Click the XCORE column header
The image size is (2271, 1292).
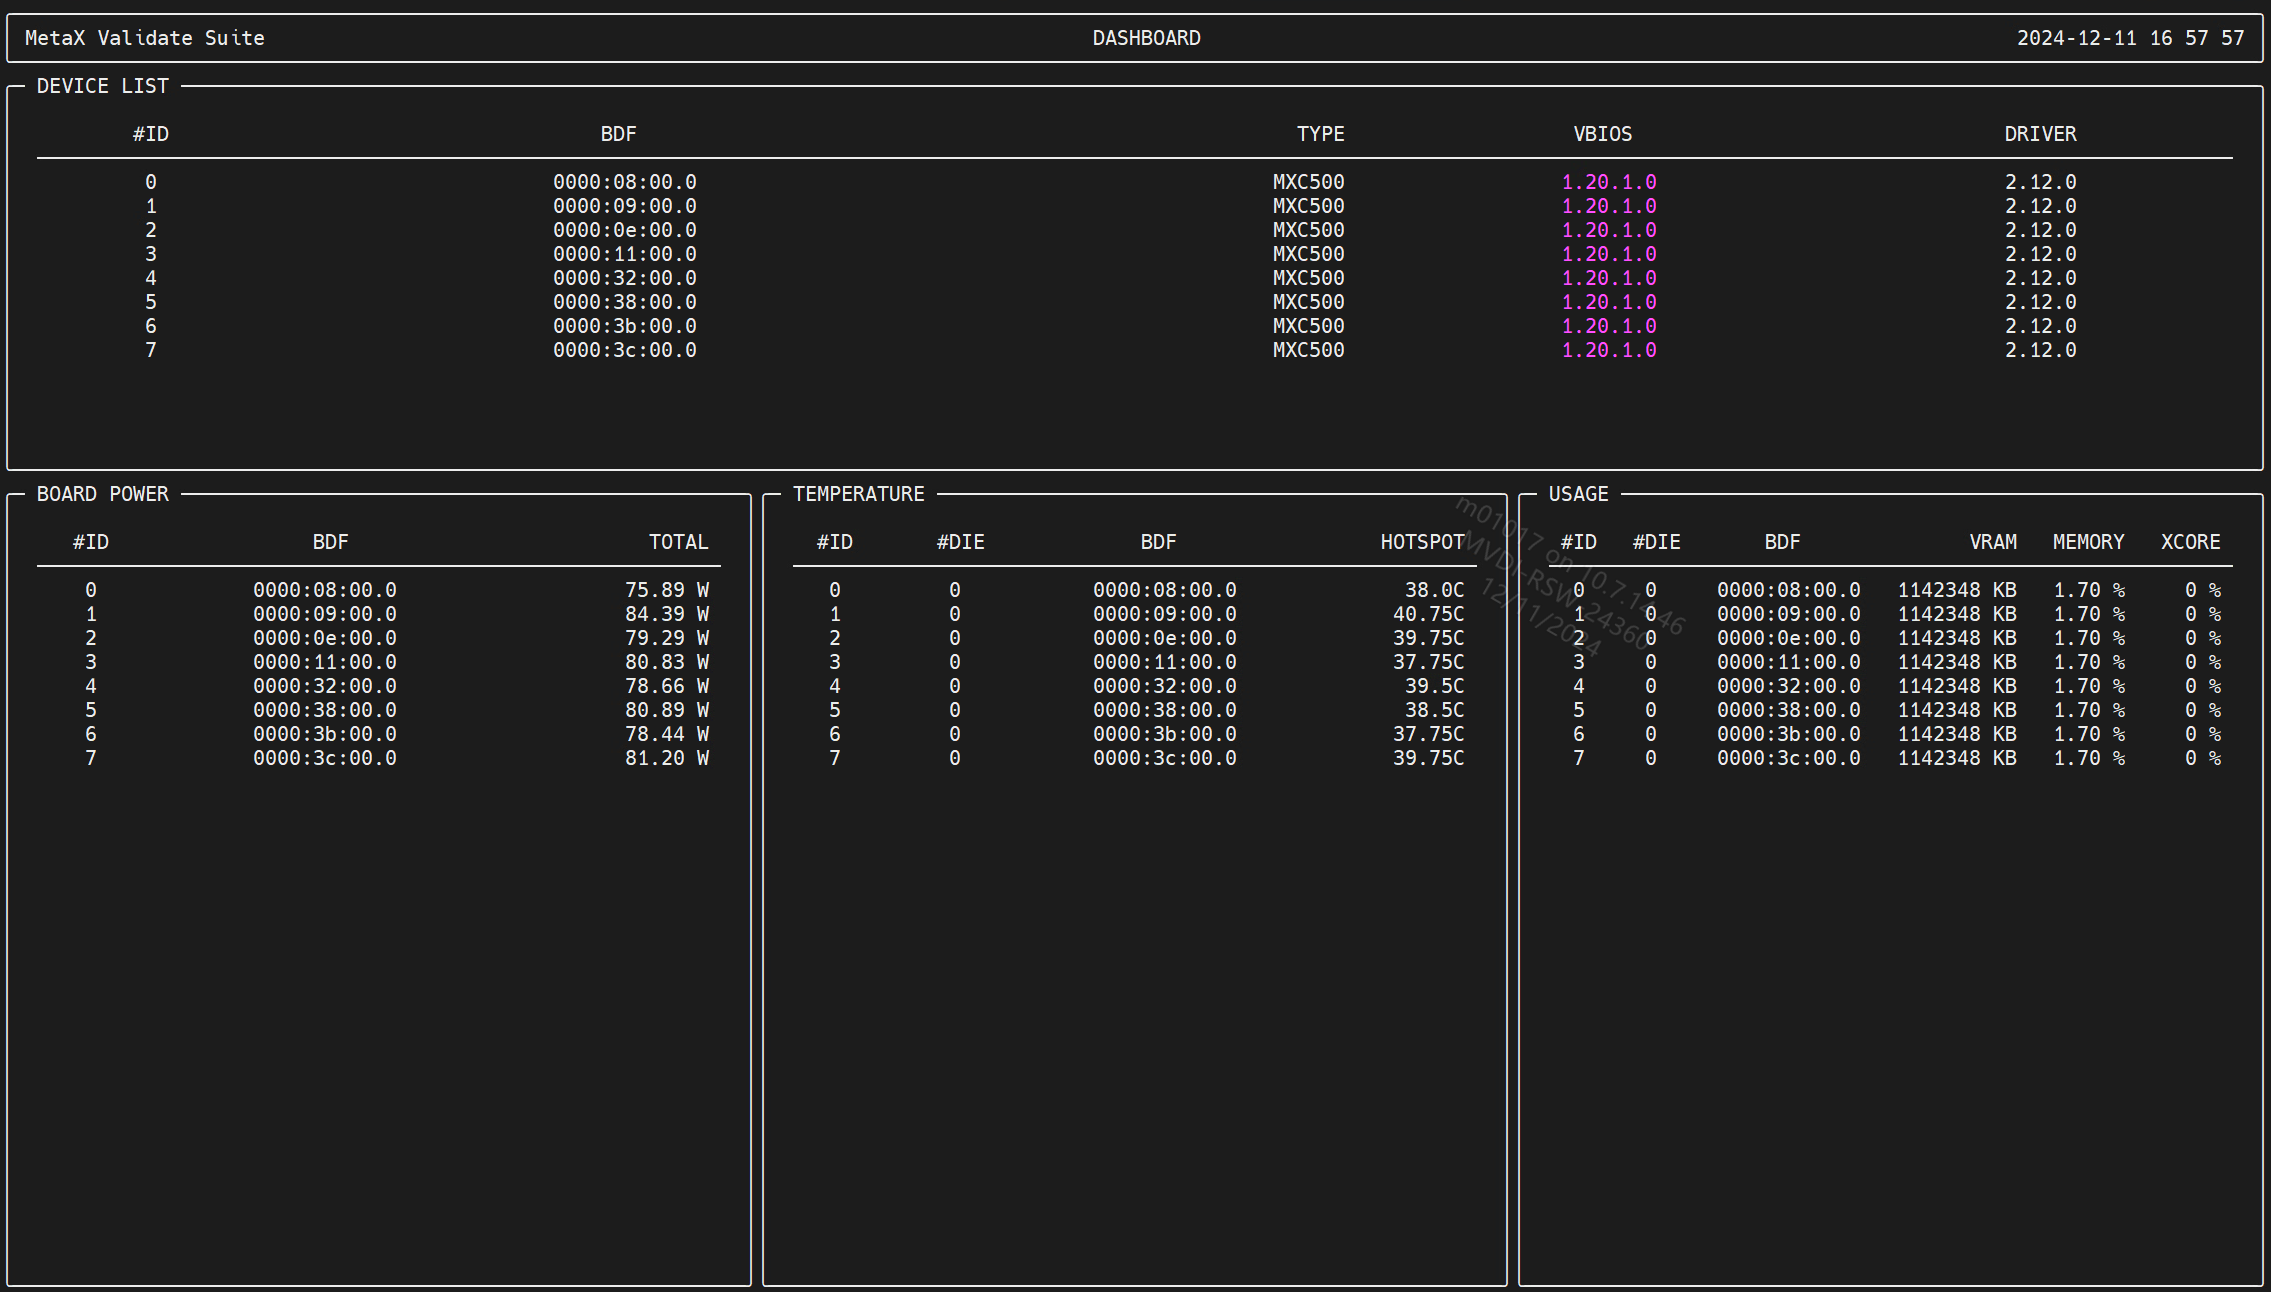[2190, 542]
